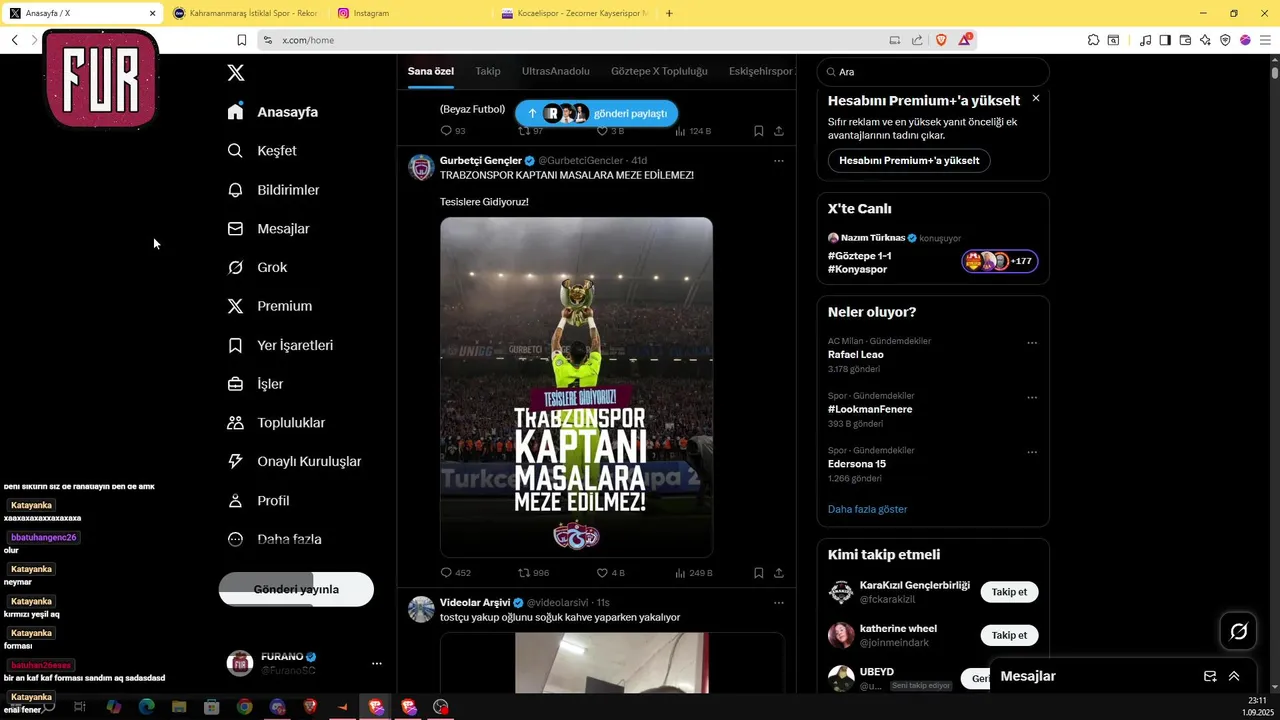Switch to Eskişehirspor tab
This screenshot has width=1280, height=720.
[x=761, y=72]
